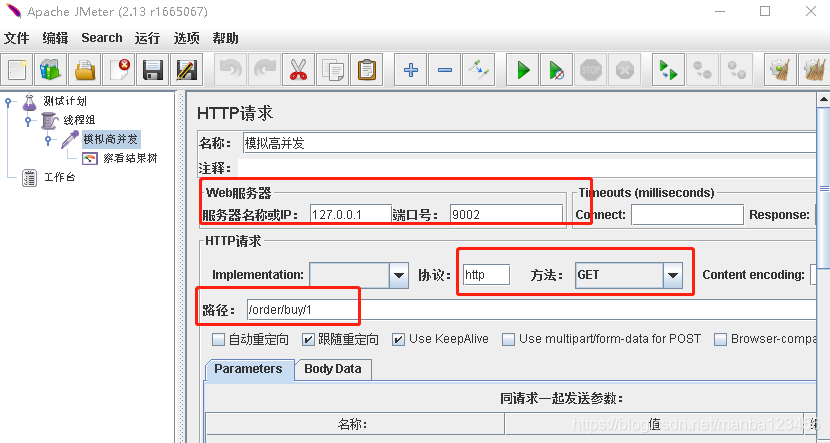Open the 运行 menu

(x=147, y=38)
